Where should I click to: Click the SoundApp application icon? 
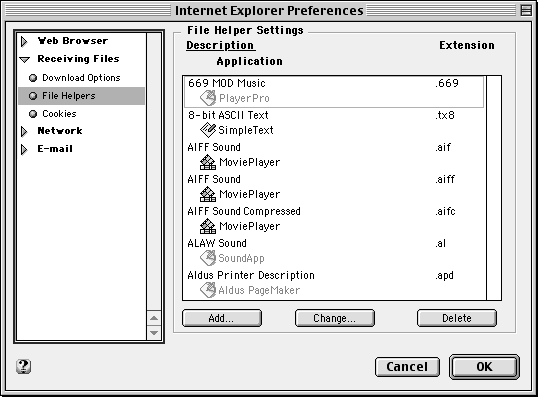click(208, 258)
